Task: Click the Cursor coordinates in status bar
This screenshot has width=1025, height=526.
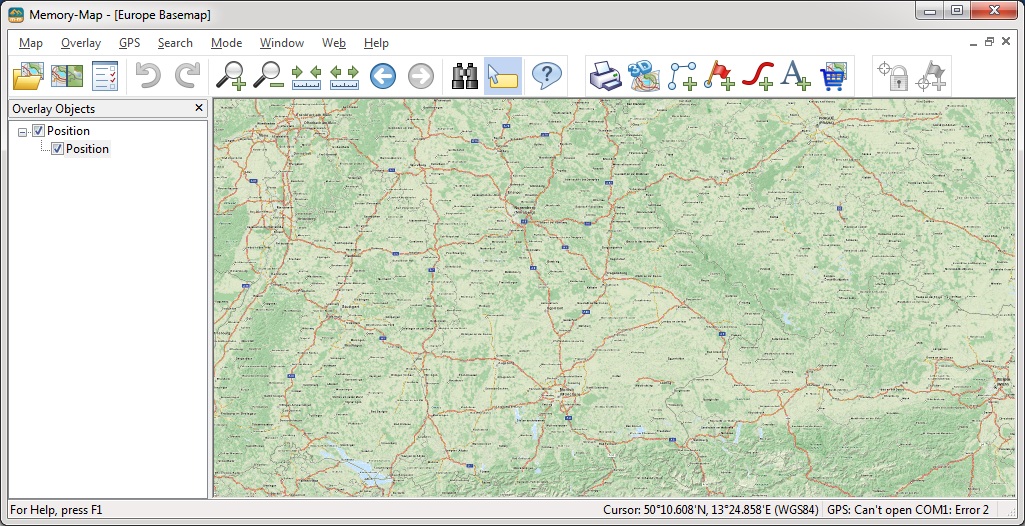Action: click(711, 510)
